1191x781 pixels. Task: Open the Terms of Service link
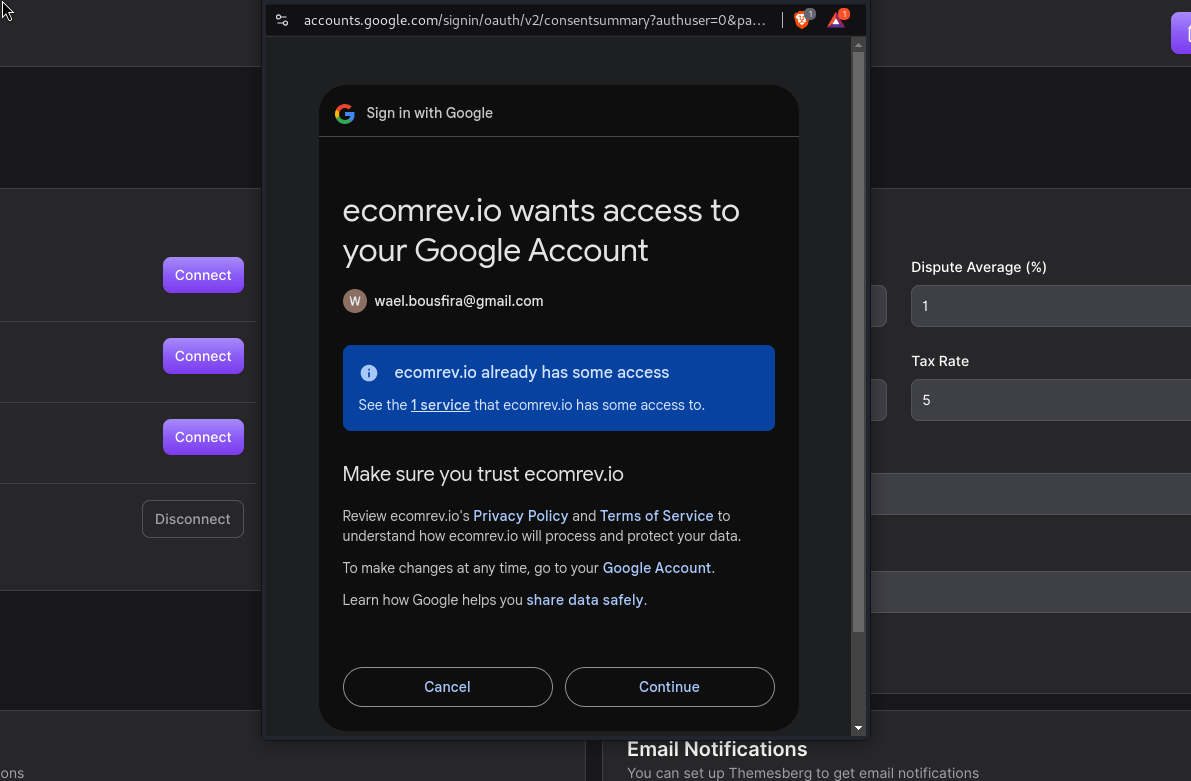[x=656, y=516]
